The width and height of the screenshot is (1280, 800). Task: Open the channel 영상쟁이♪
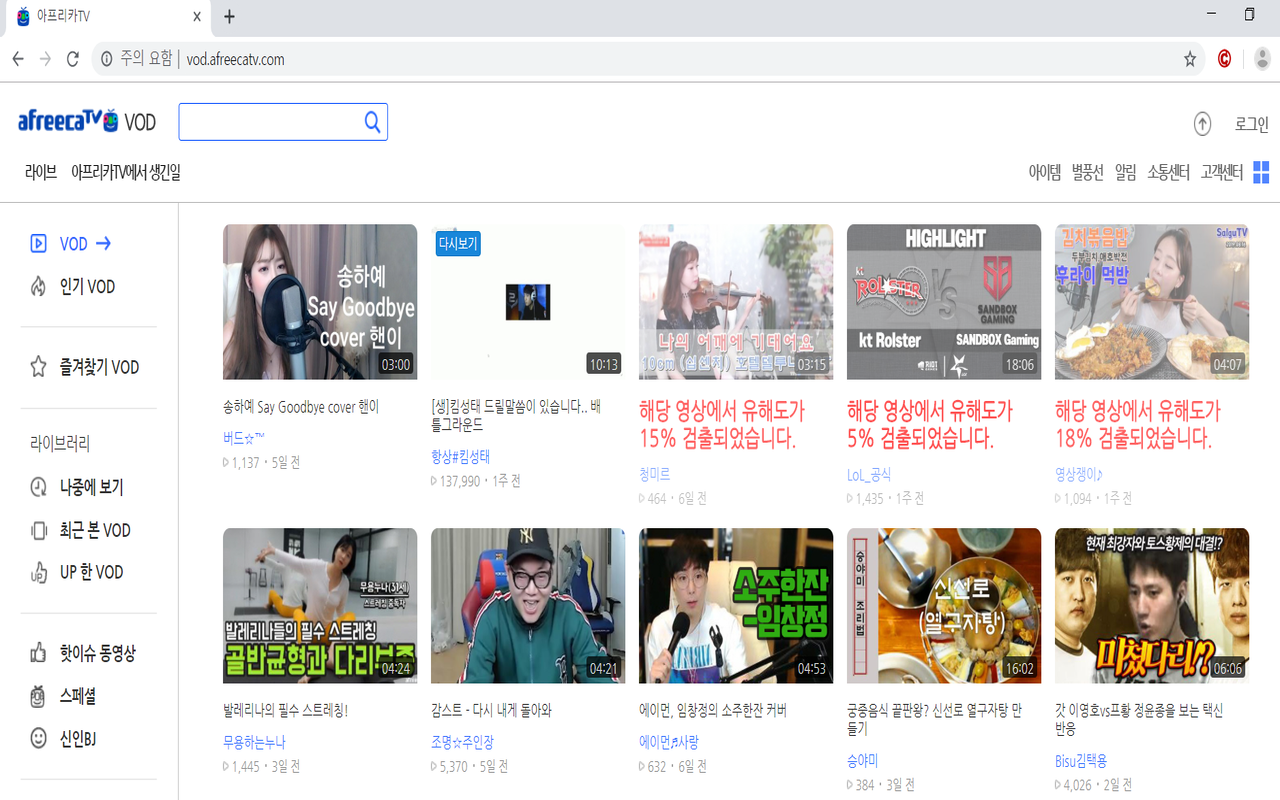pyautogui.click(x=1078, y=474)
